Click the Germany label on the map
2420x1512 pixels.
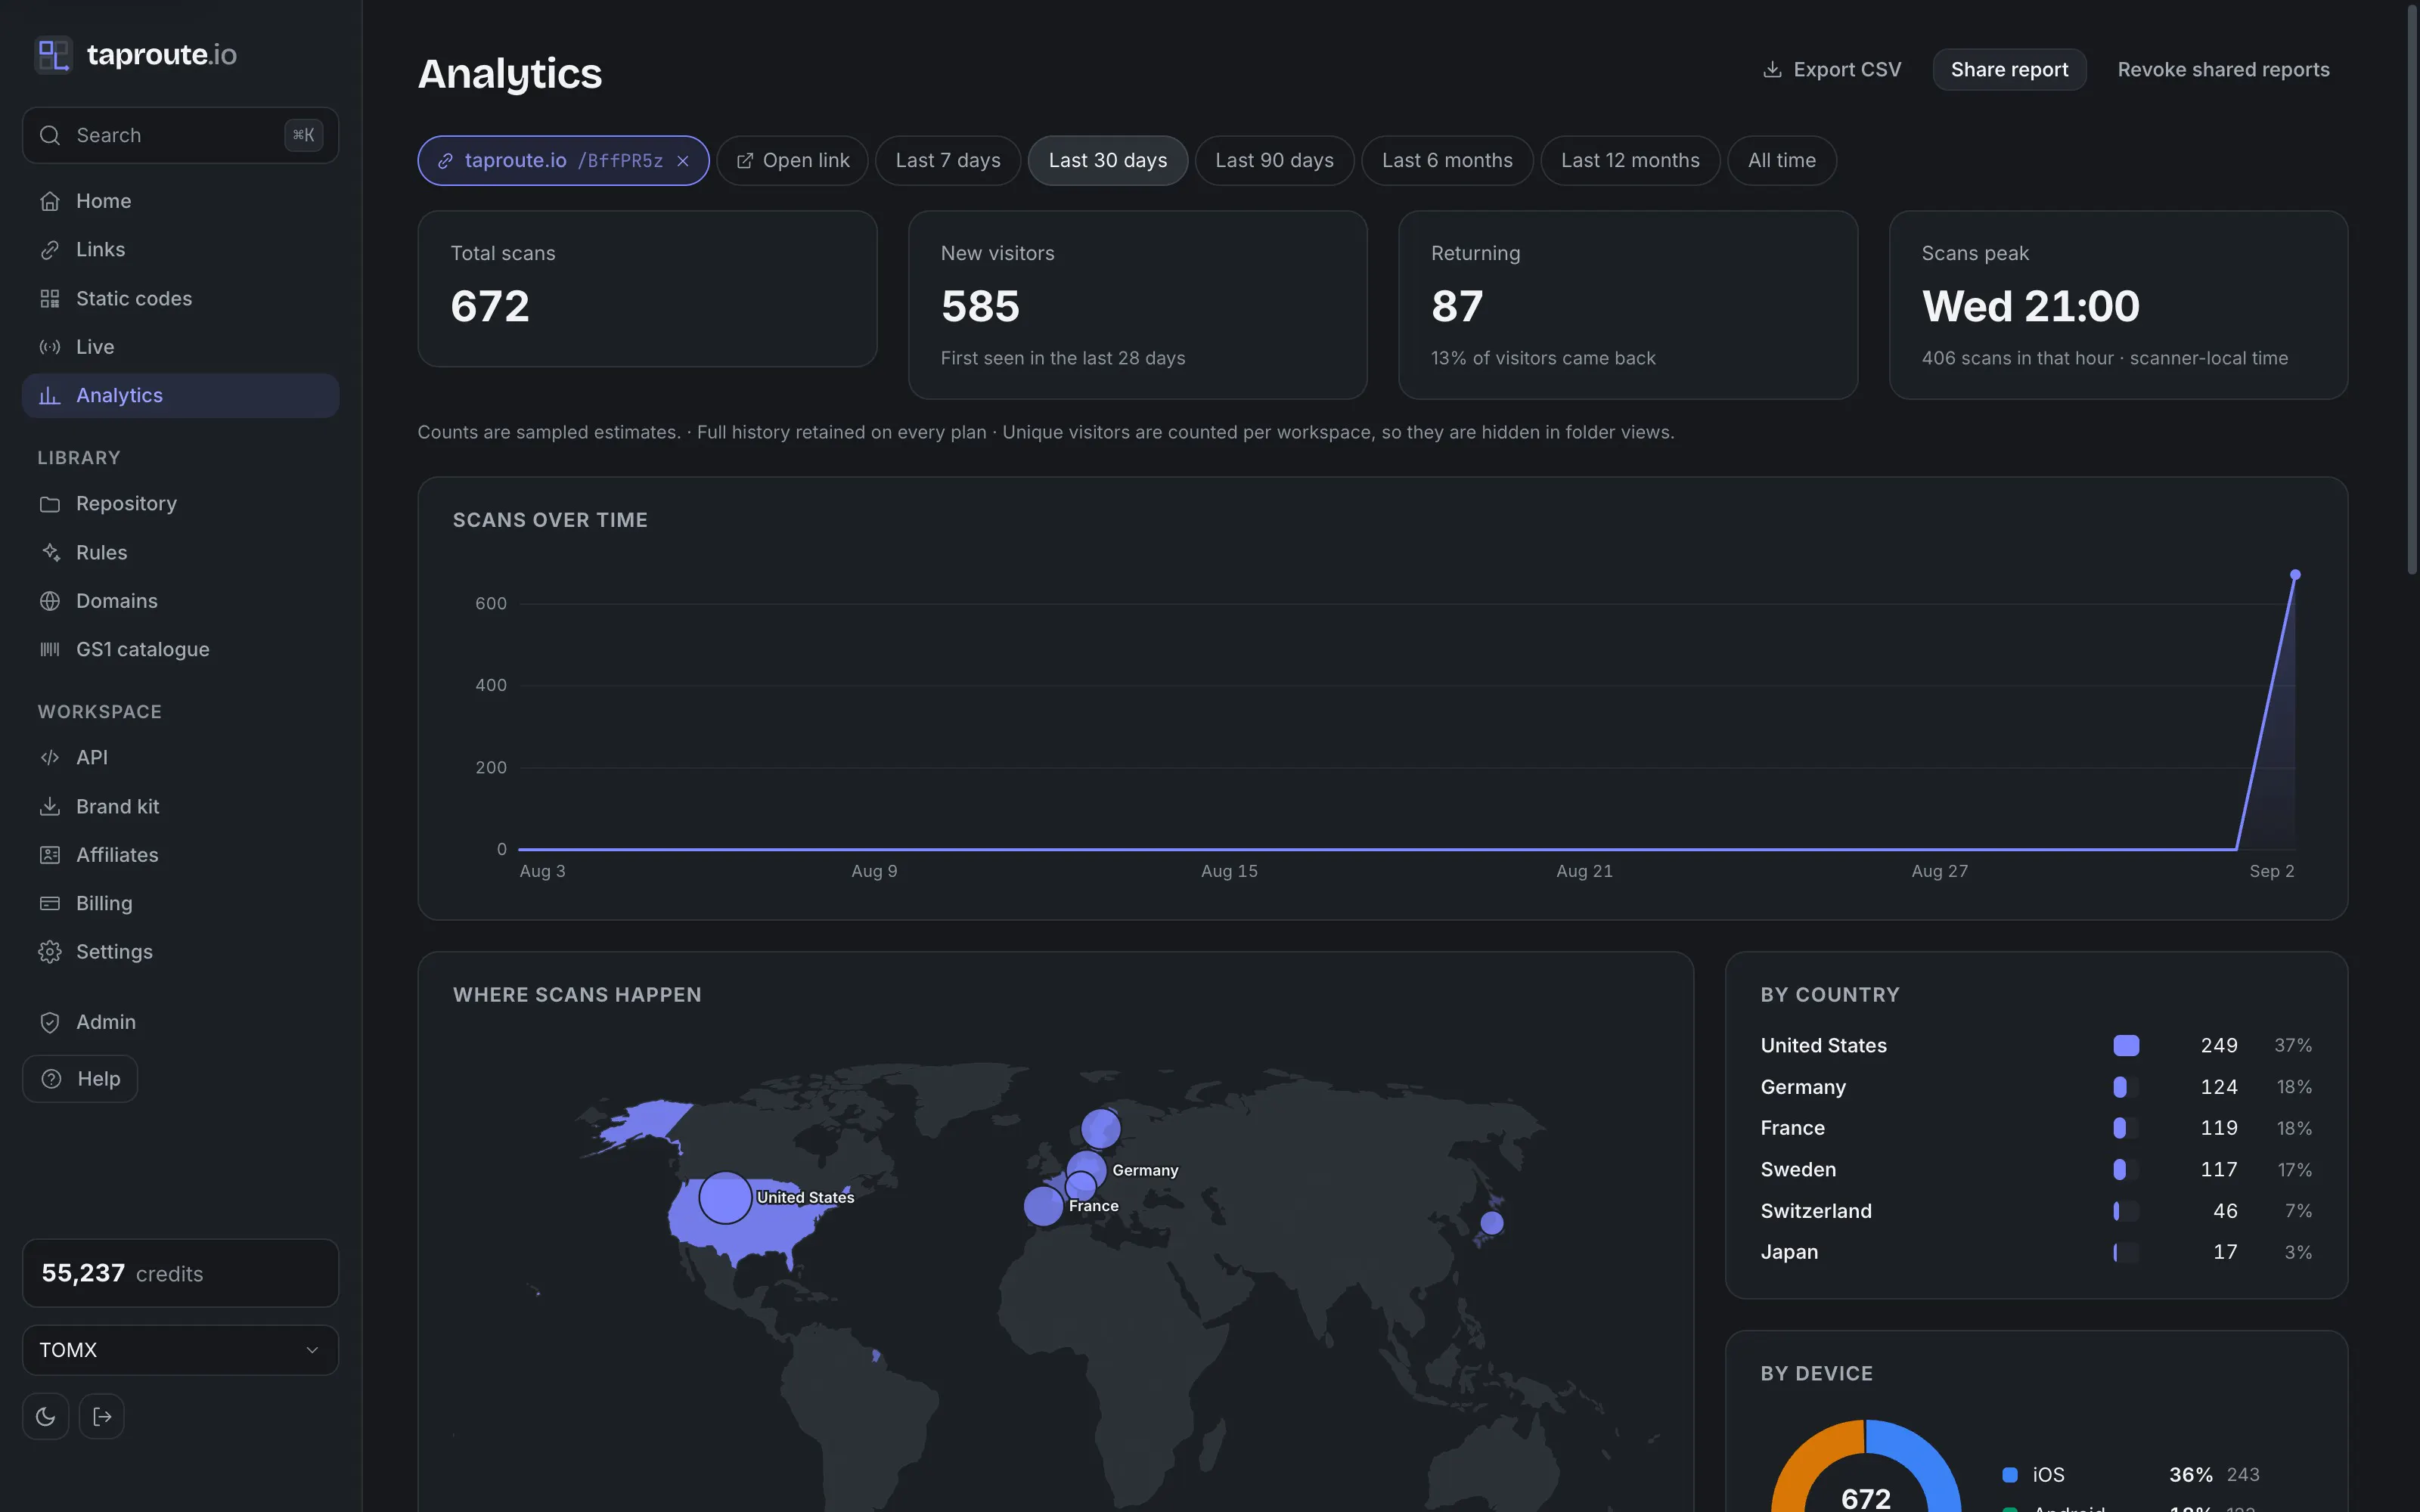pos(1145,1170)
